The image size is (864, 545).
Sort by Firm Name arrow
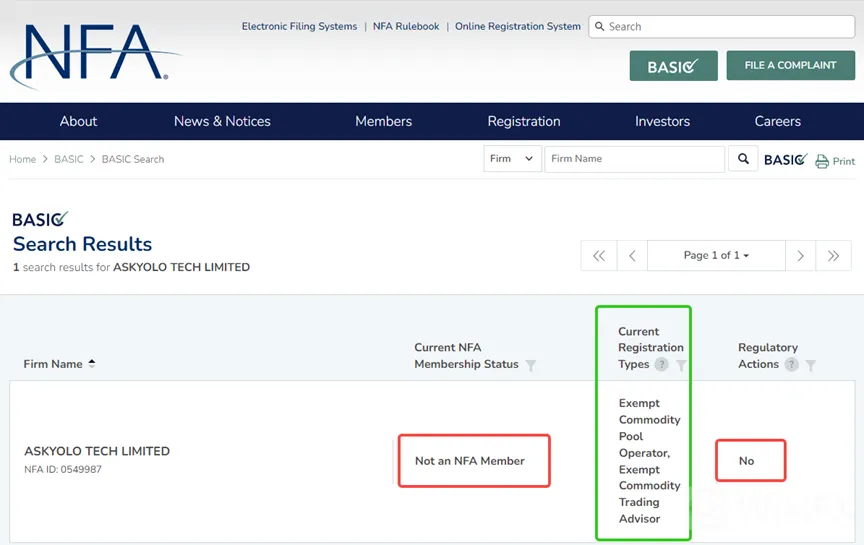91,363
